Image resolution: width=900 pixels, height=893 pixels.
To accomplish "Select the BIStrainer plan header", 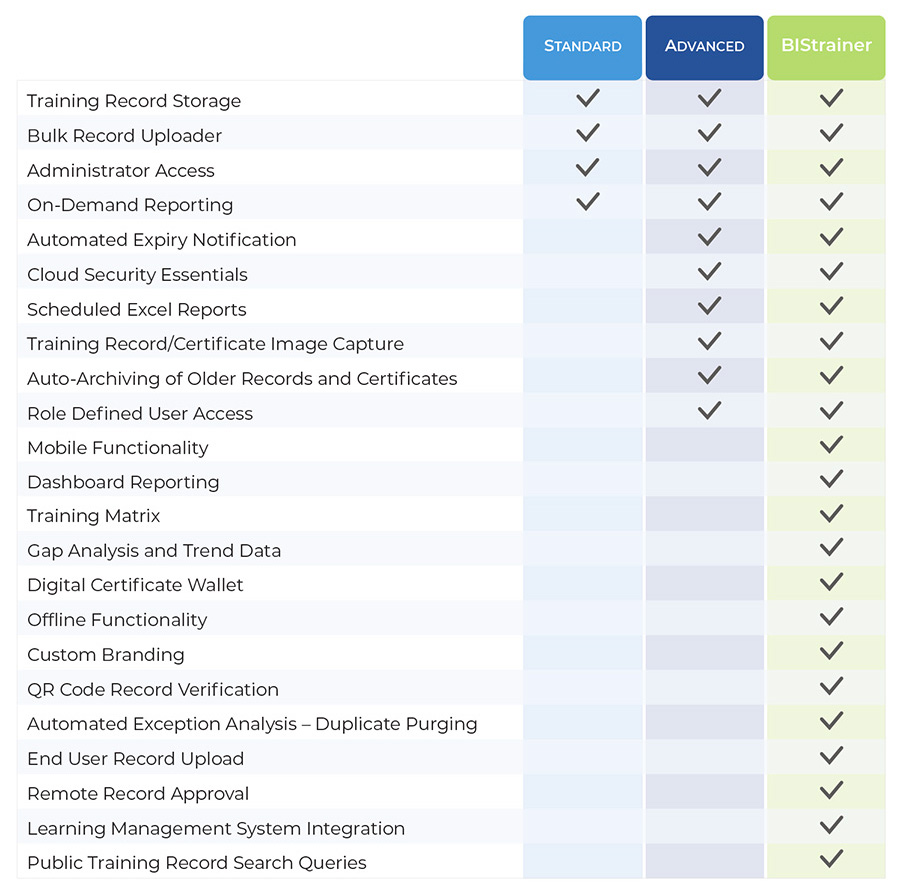I will [x=827, y=48].
